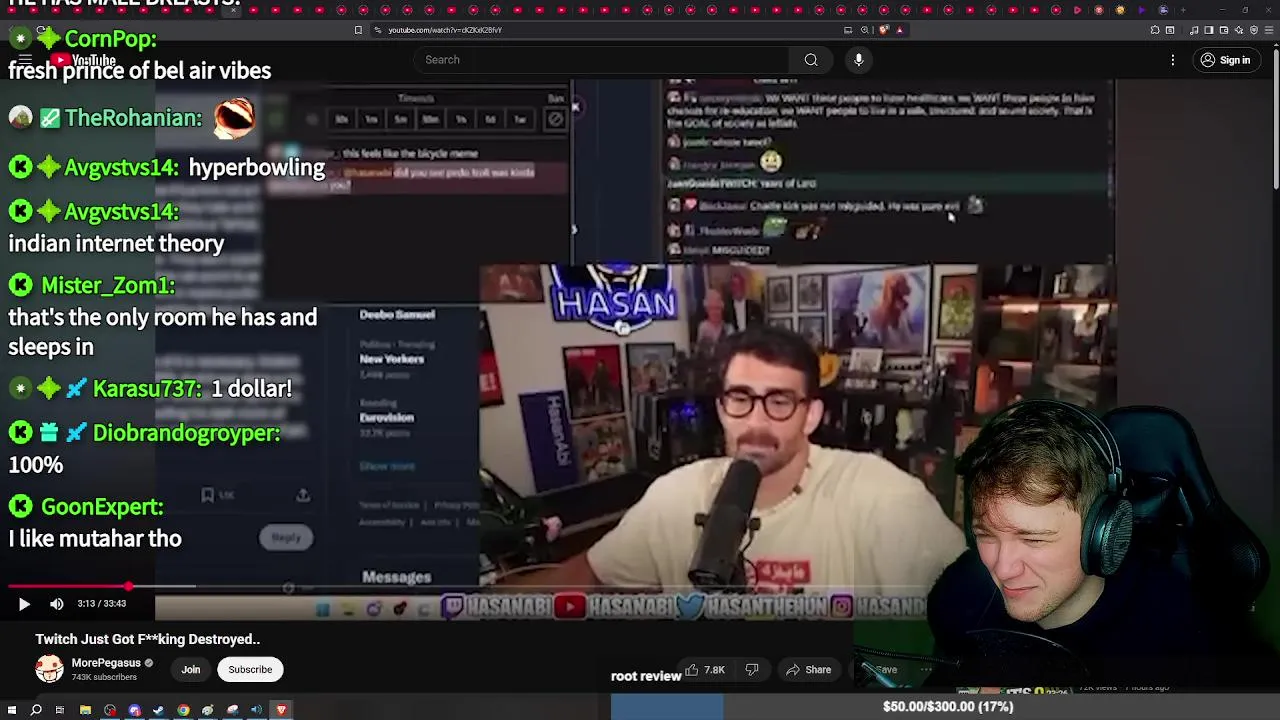Image resolution: width=1280 pixels, height=720 pixels.
Task: Click the YouTube logo in the header
Action: 84,61
